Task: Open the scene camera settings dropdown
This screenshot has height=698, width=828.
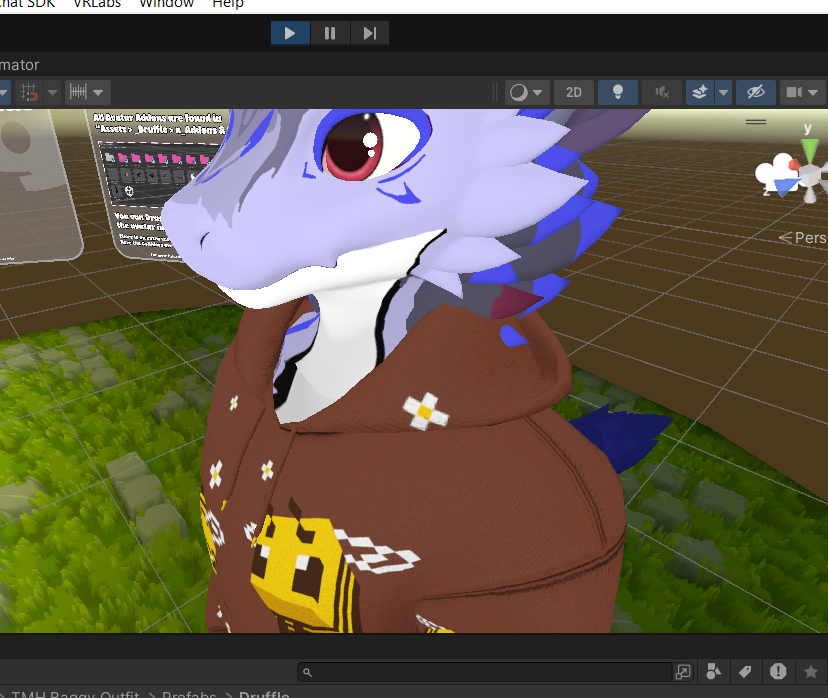Action: pos(803,92)
